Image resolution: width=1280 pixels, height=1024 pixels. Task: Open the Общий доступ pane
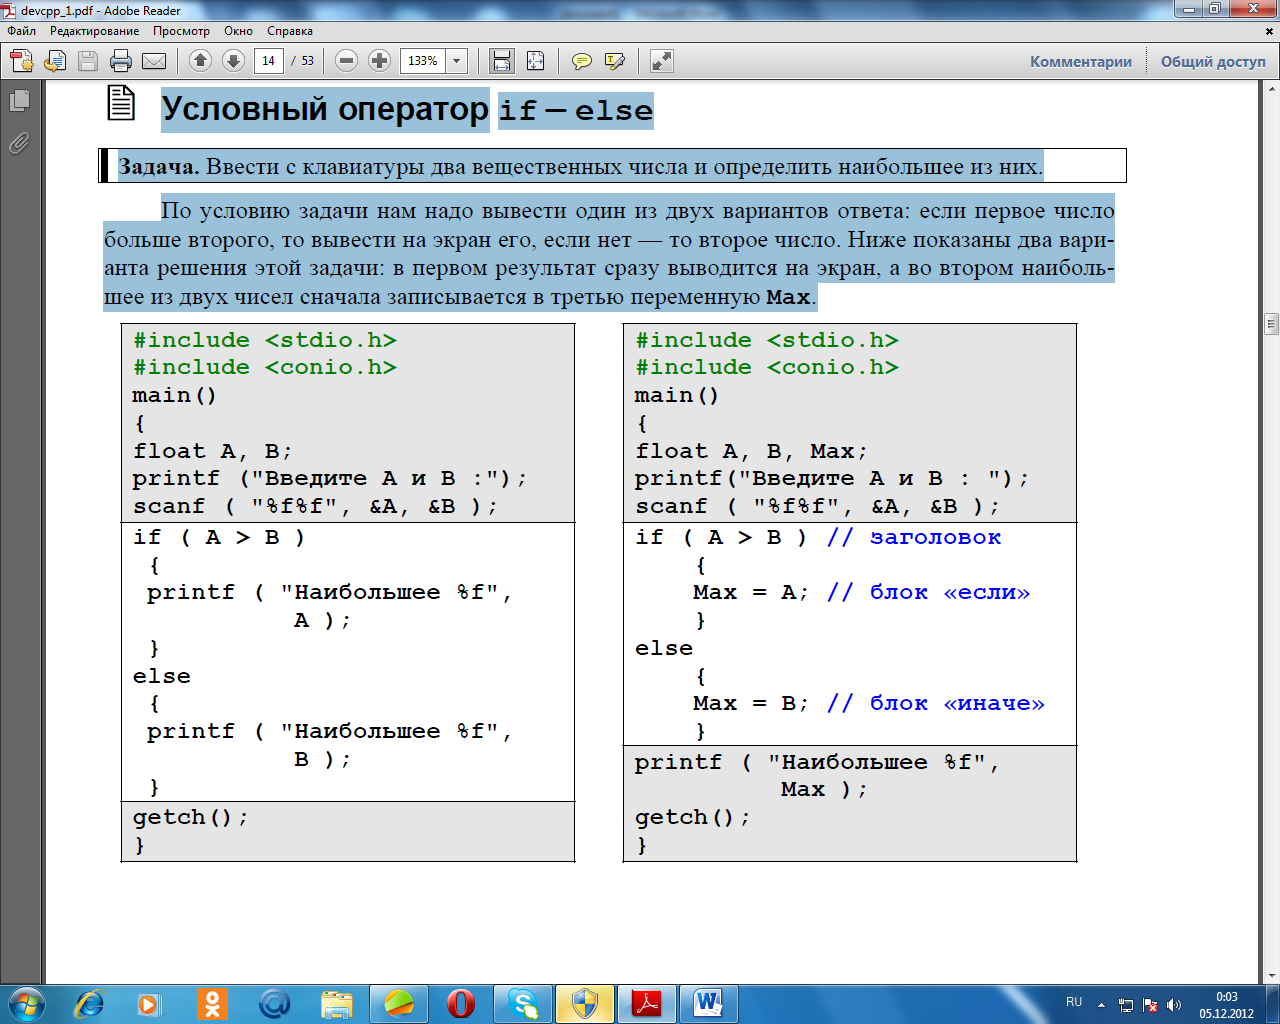1213,61
